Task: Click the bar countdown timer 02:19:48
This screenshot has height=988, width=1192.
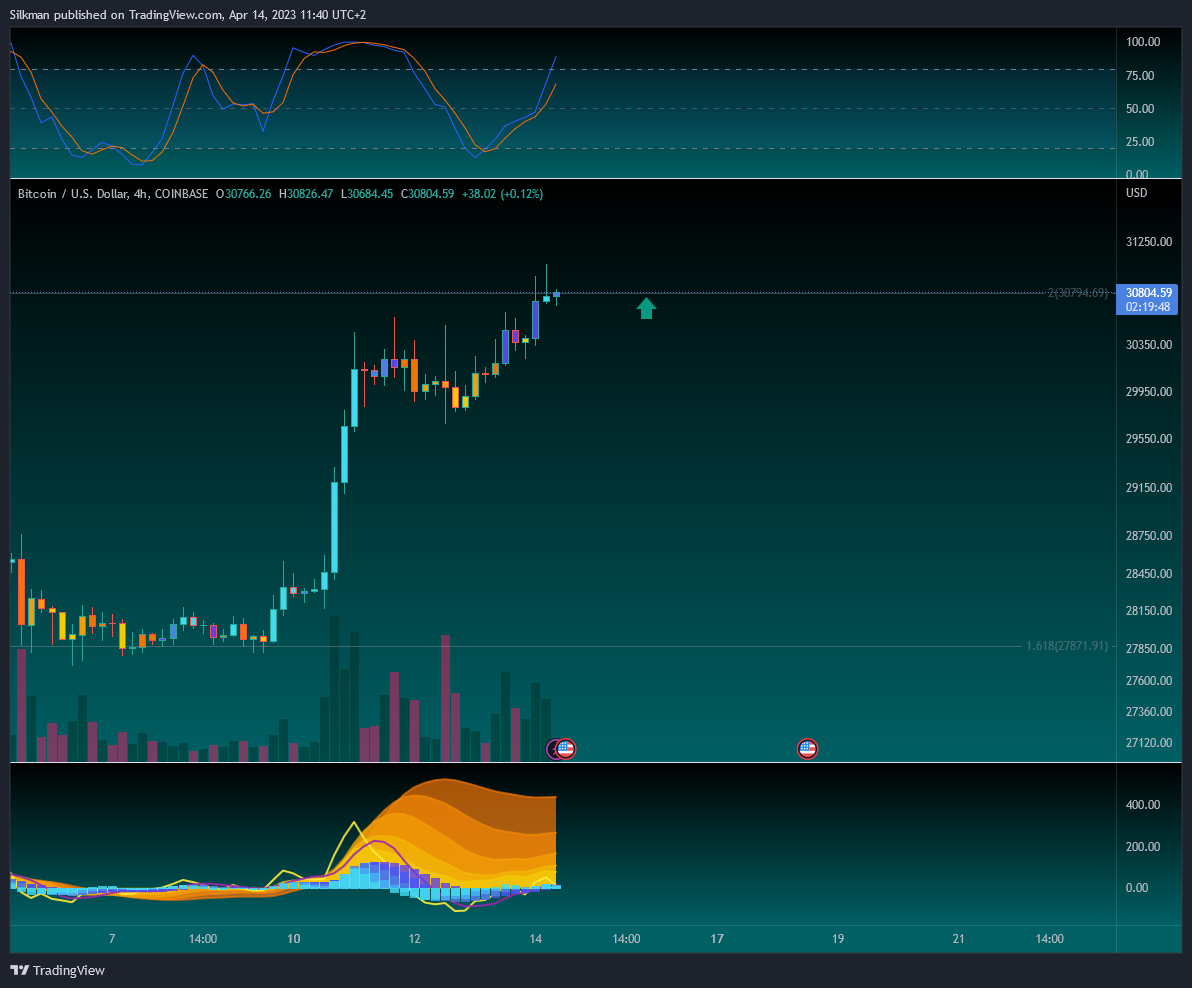Action: (x=1148, y=307)
